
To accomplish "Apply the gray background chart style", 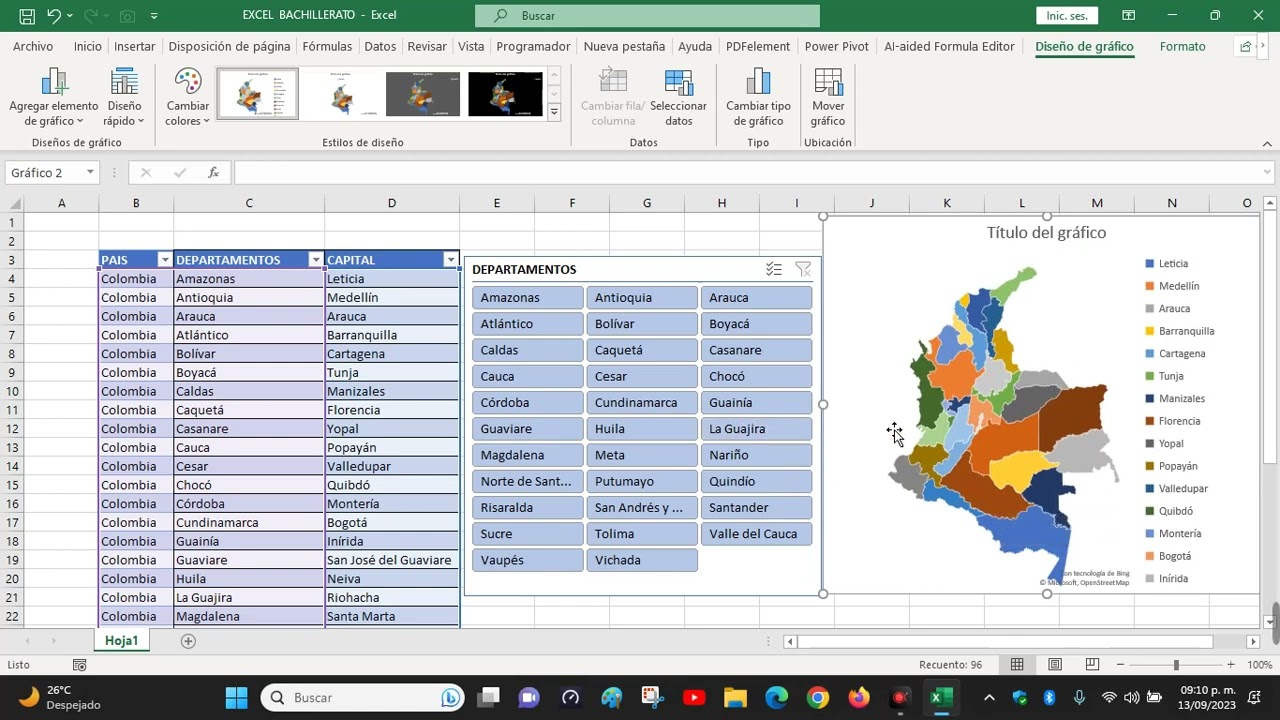I will (x=423, y=94).
